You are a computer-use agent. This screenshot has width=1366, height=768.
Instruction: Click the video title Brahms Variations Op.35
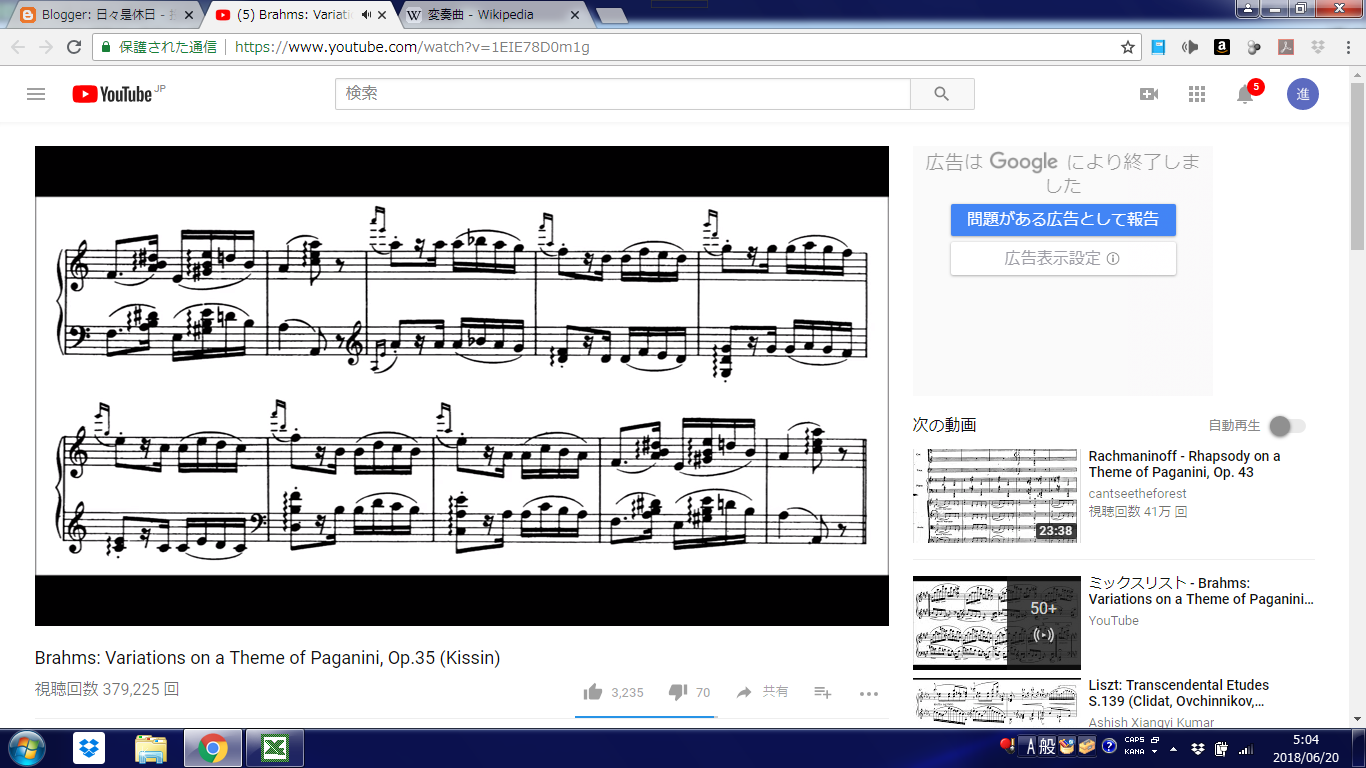[267, 658]
